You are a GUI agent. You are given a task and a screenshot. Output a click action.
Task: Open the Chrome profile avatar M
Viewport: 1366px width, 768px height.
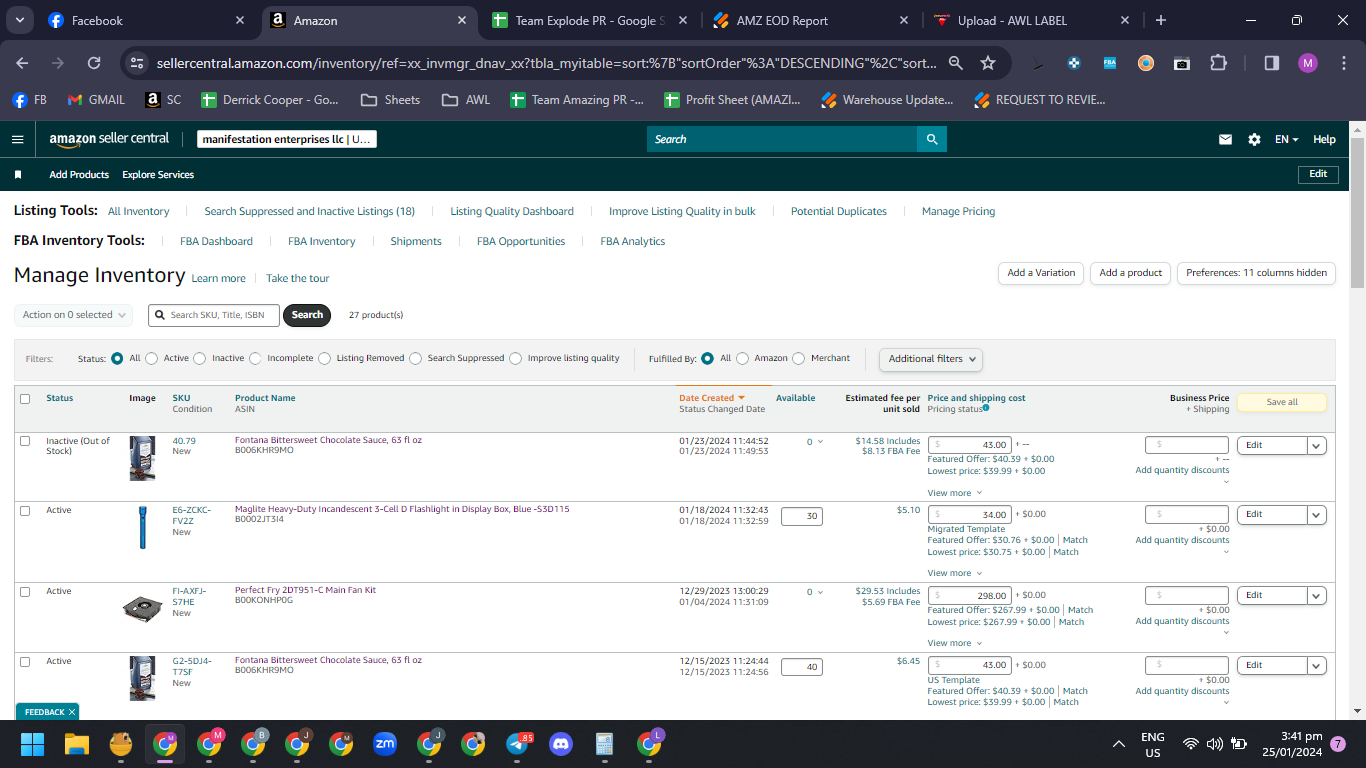(1308, 63)
